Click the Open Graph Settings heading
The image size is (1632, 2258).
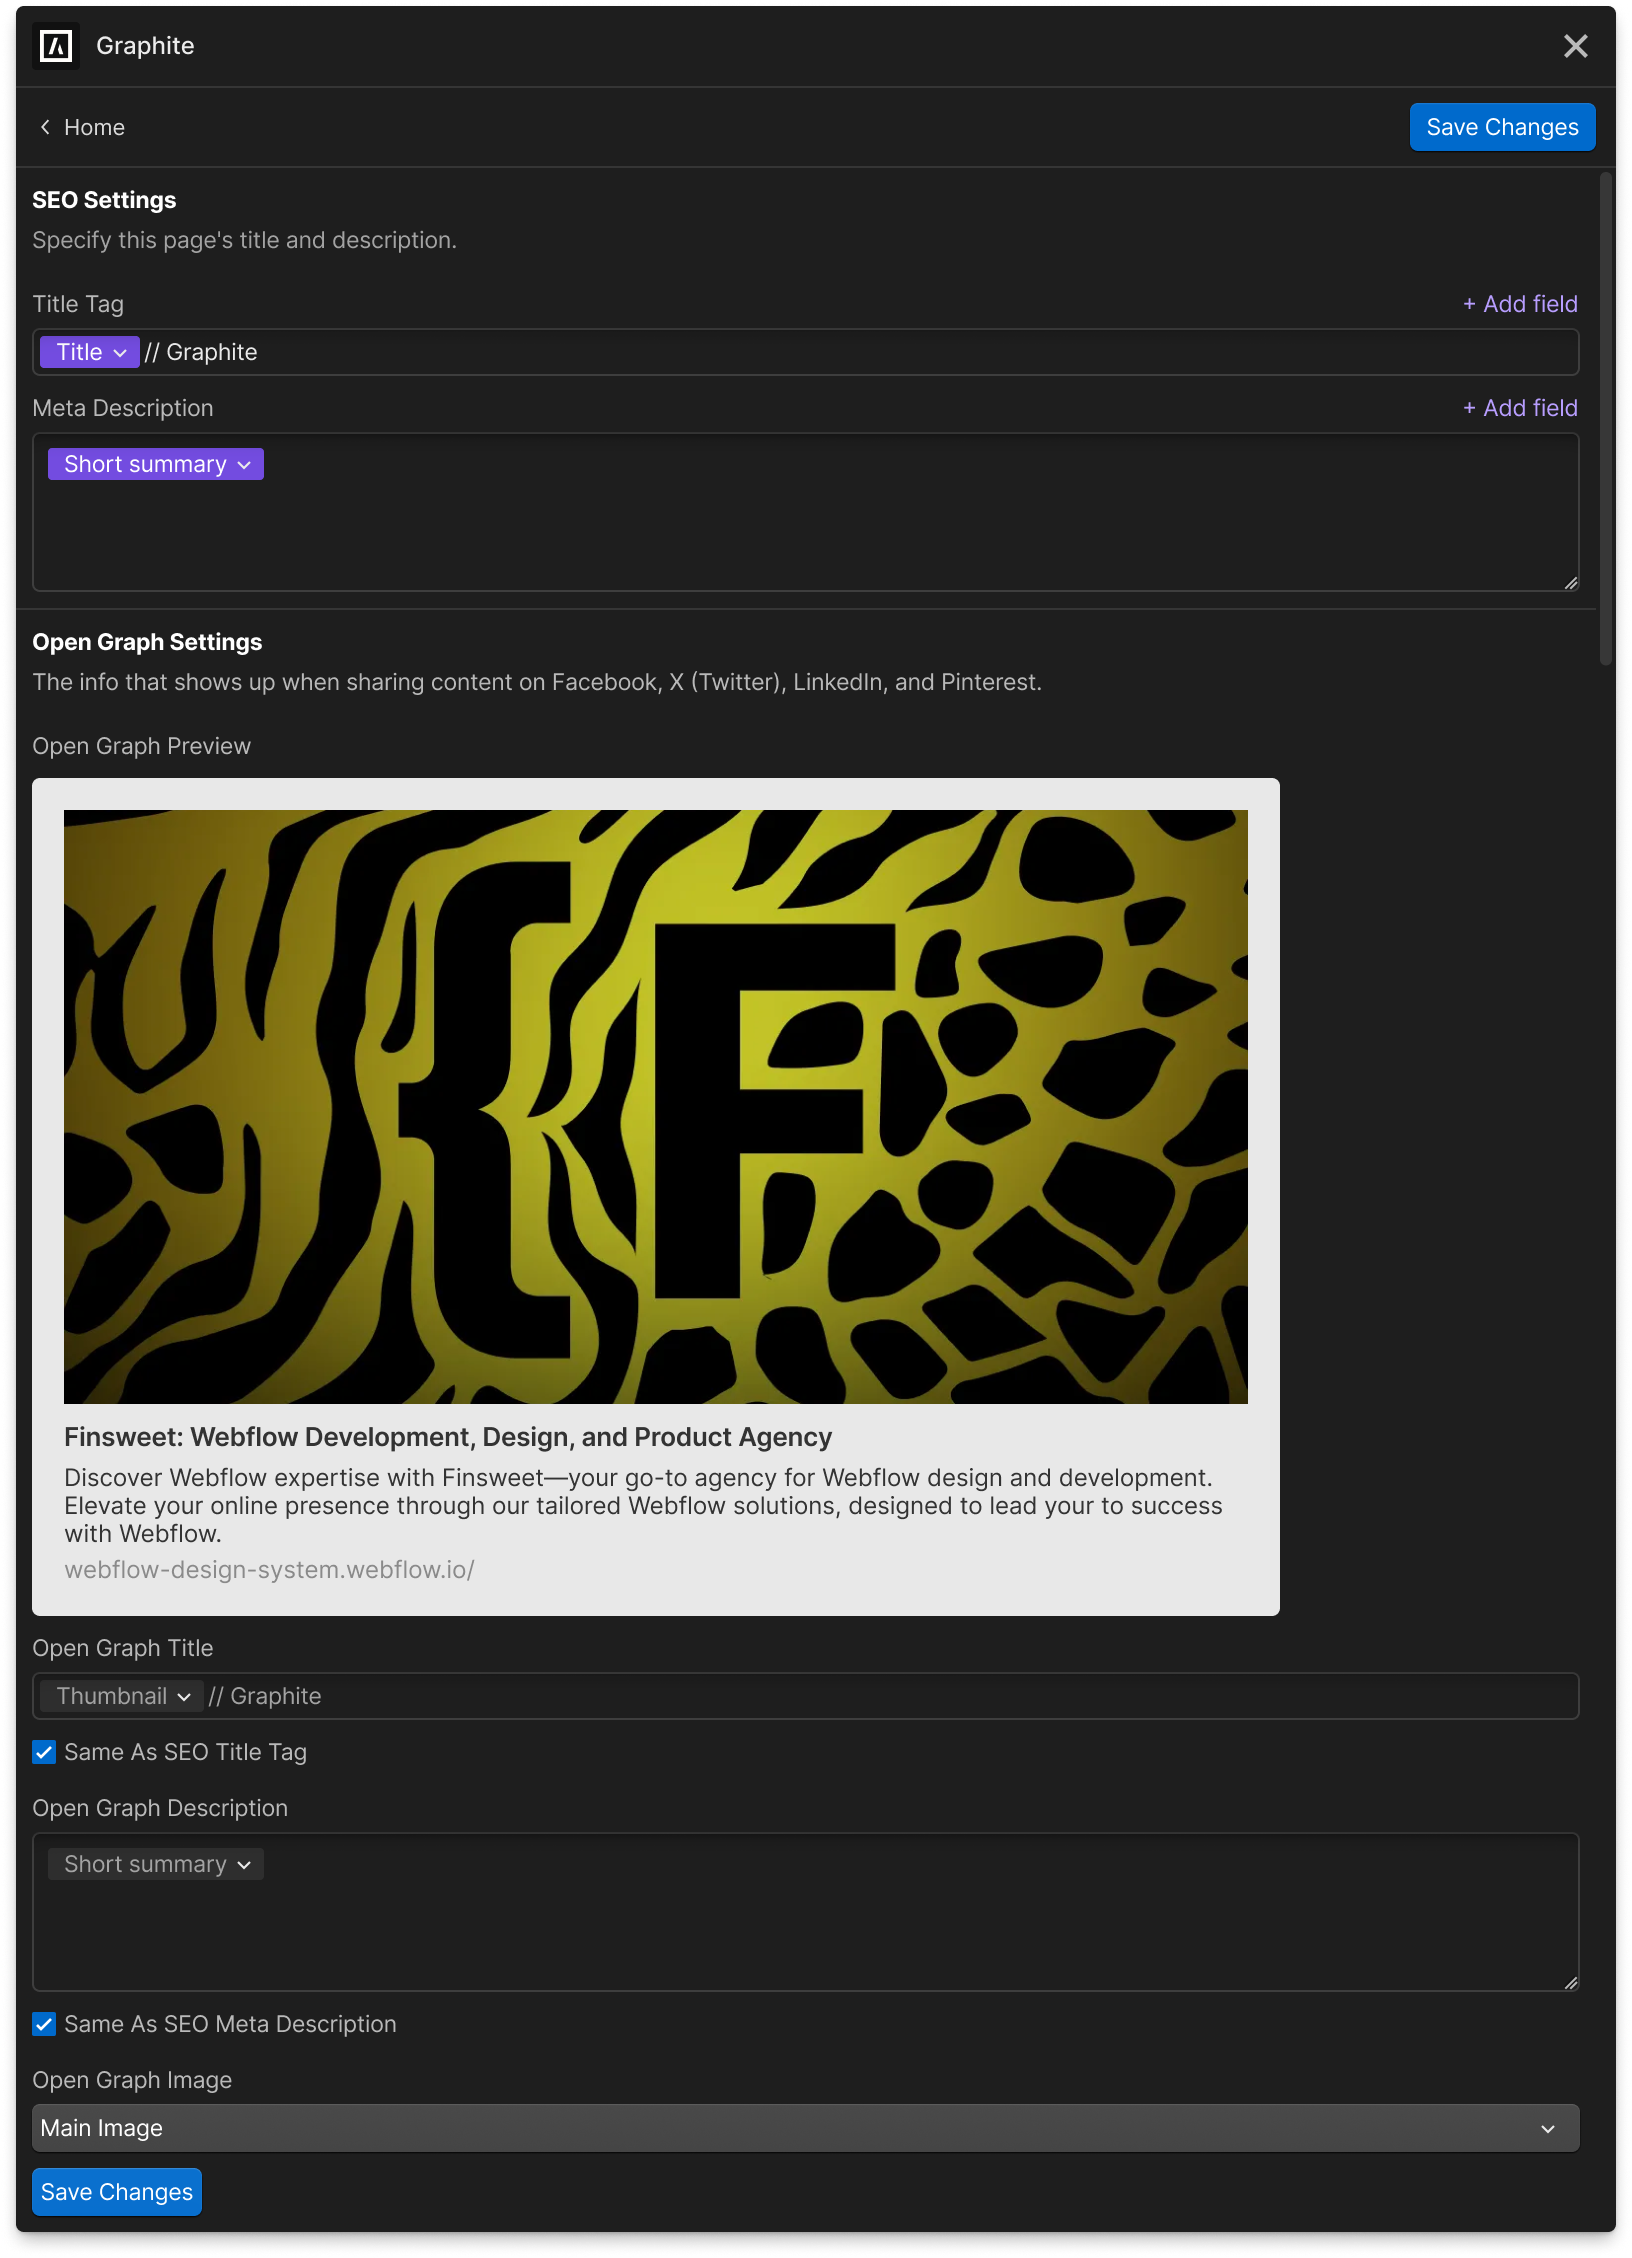147,642
